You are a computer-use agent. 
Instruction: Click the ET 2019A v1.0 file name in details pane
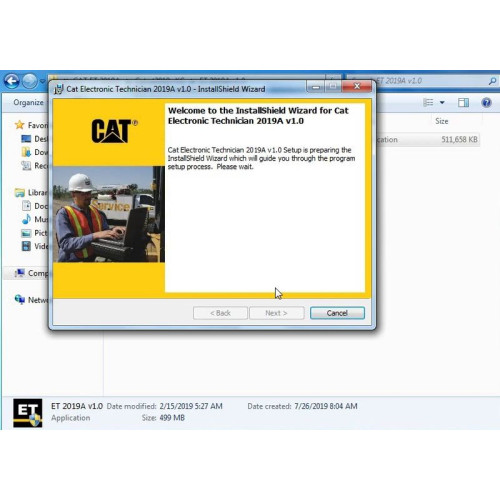coord(77,406)
